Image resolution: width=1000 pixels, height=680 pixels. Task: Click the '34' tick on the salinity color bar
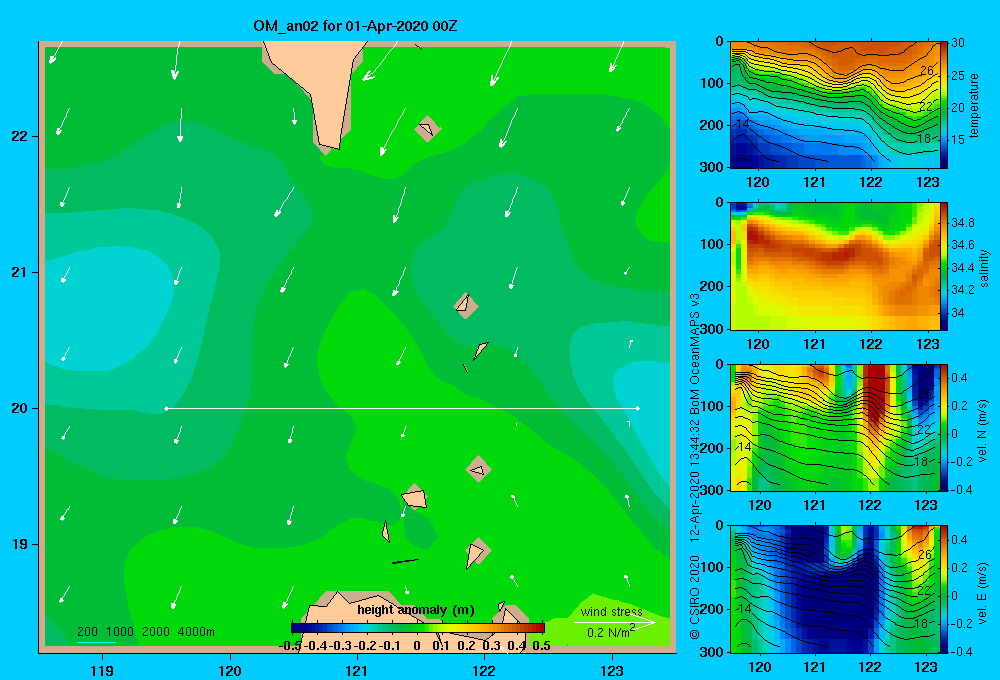(957, 313)
